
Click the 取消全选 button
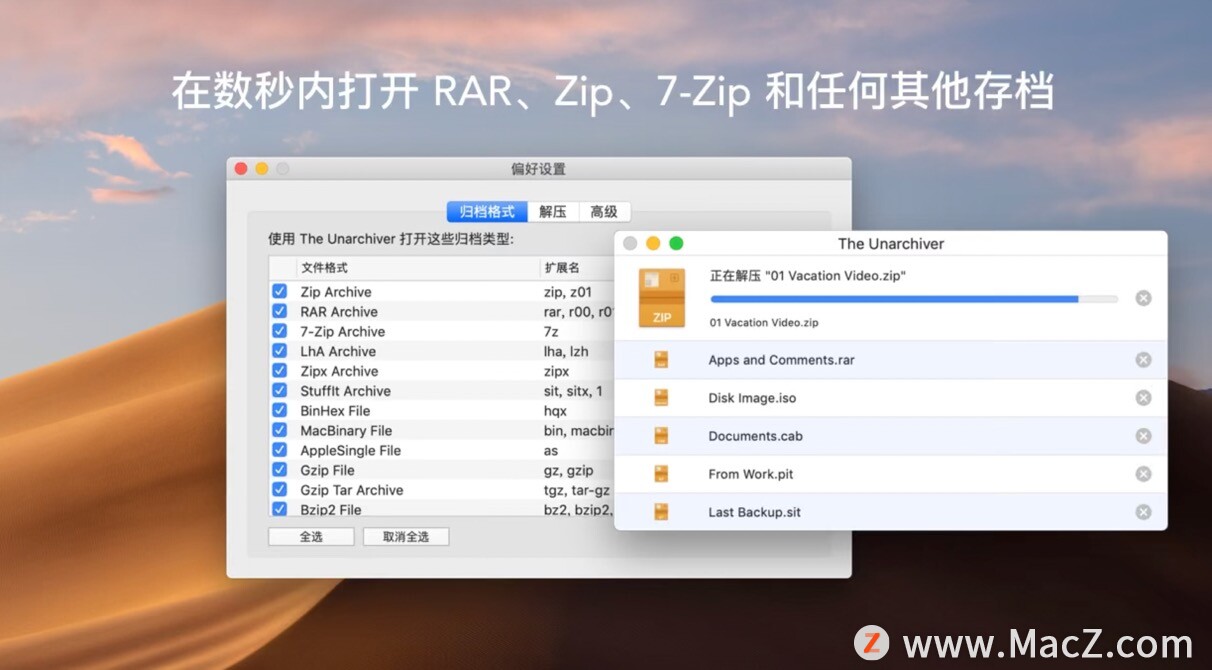tap(405, 537)
